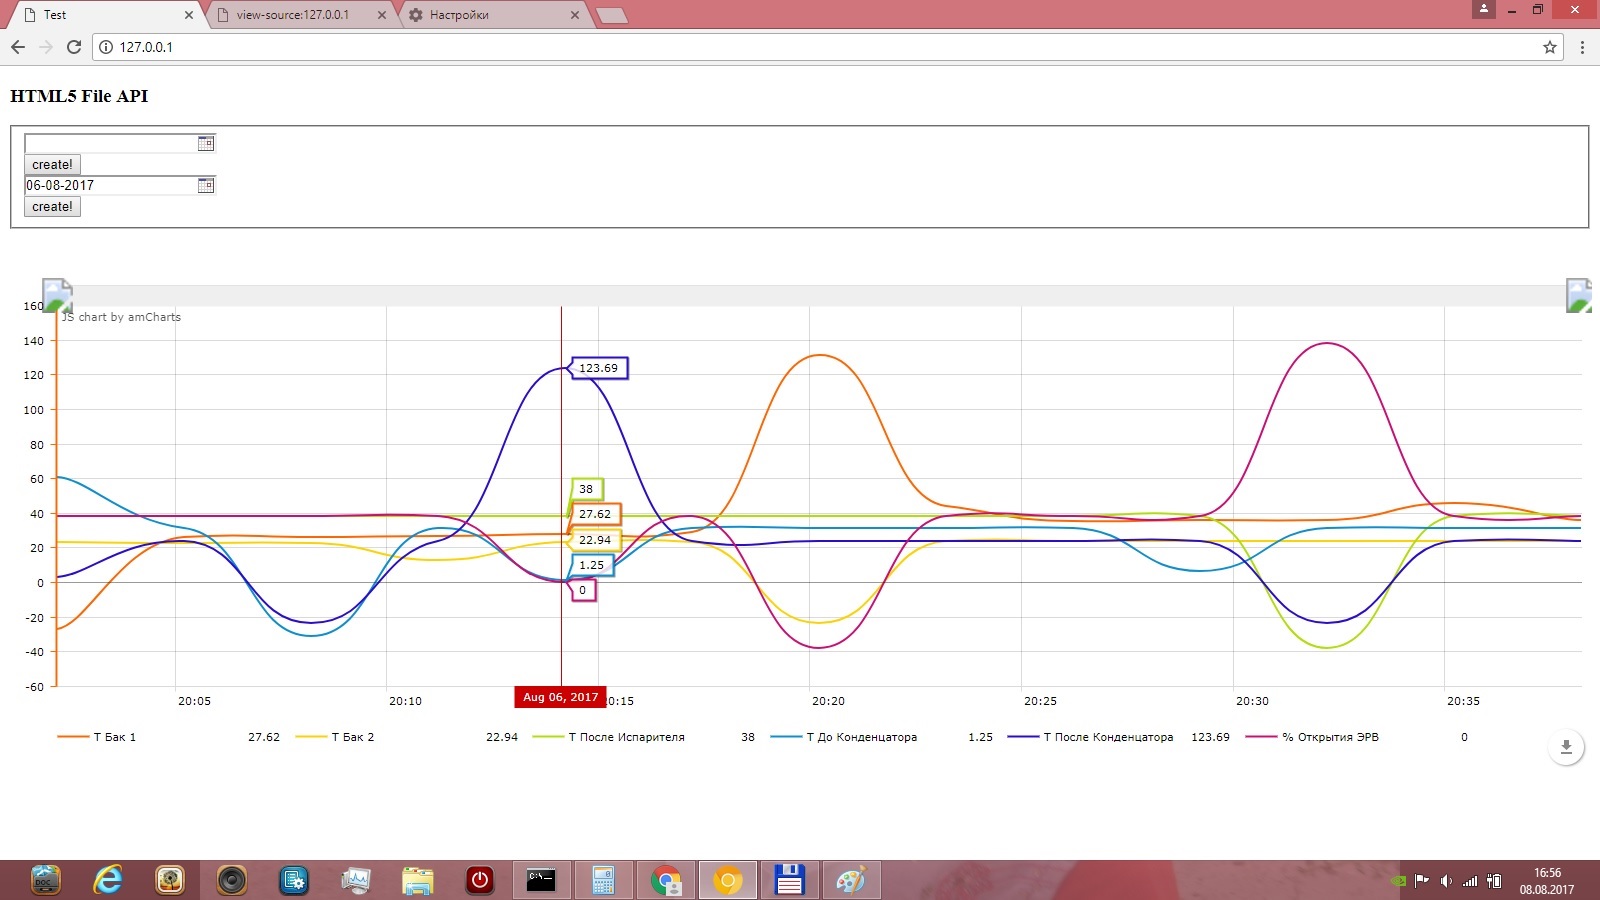Image resolution: width=1600 pixels, height=900 pixels.
Task: Close the view-source:127.0.0.1 tab
Action: pyautogui.click(x=382, y=15)
